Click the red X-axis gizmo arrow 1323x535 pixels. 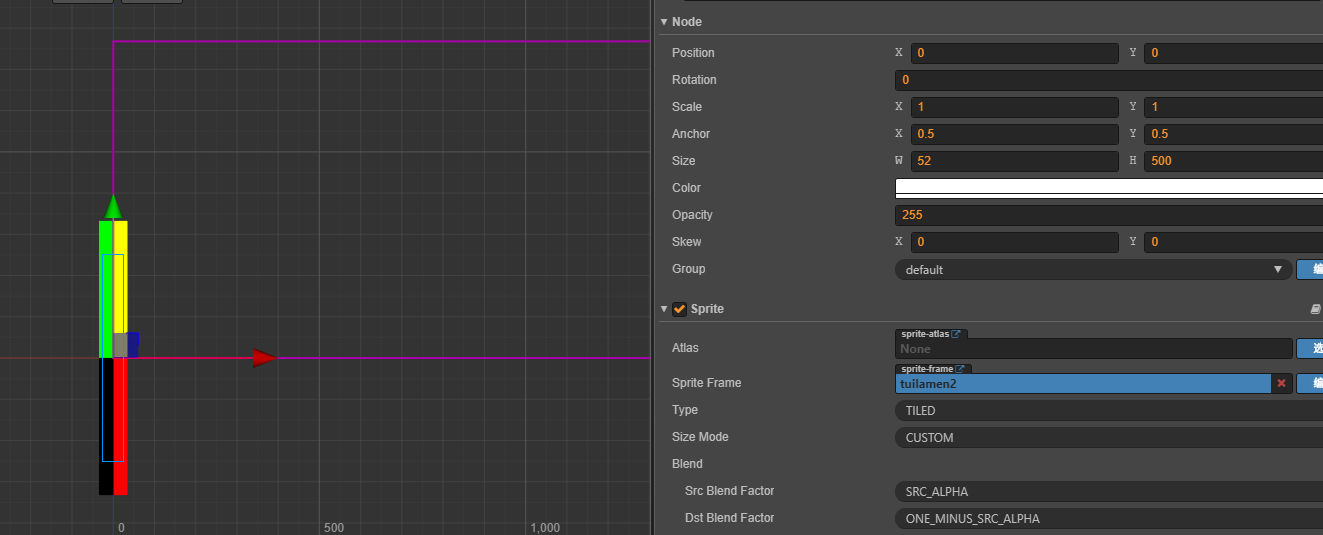(264, 358)
